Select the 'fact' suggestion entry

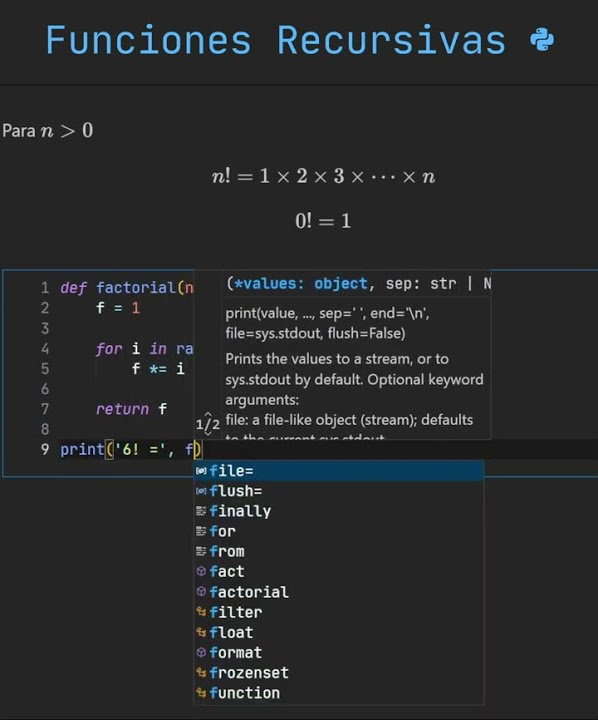339,572
